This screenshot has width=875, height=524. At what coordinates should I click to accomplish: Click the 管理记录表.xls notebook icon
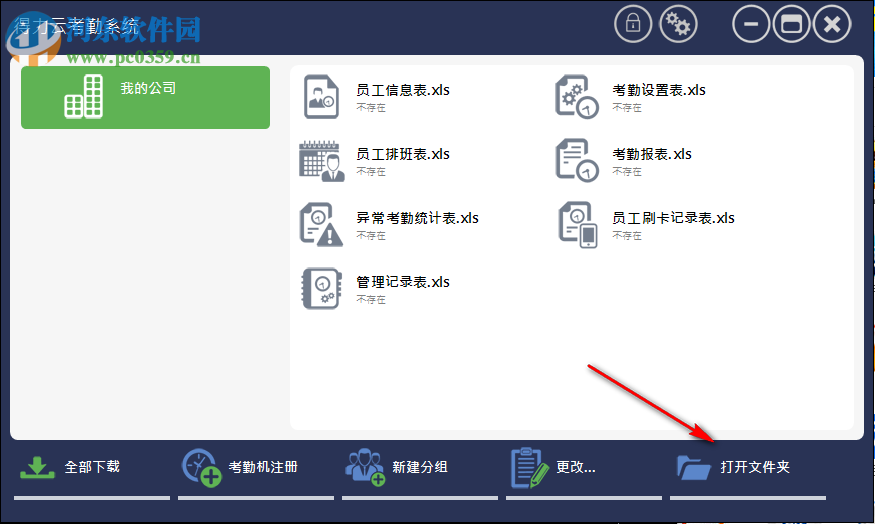click(x=321, y=289)
